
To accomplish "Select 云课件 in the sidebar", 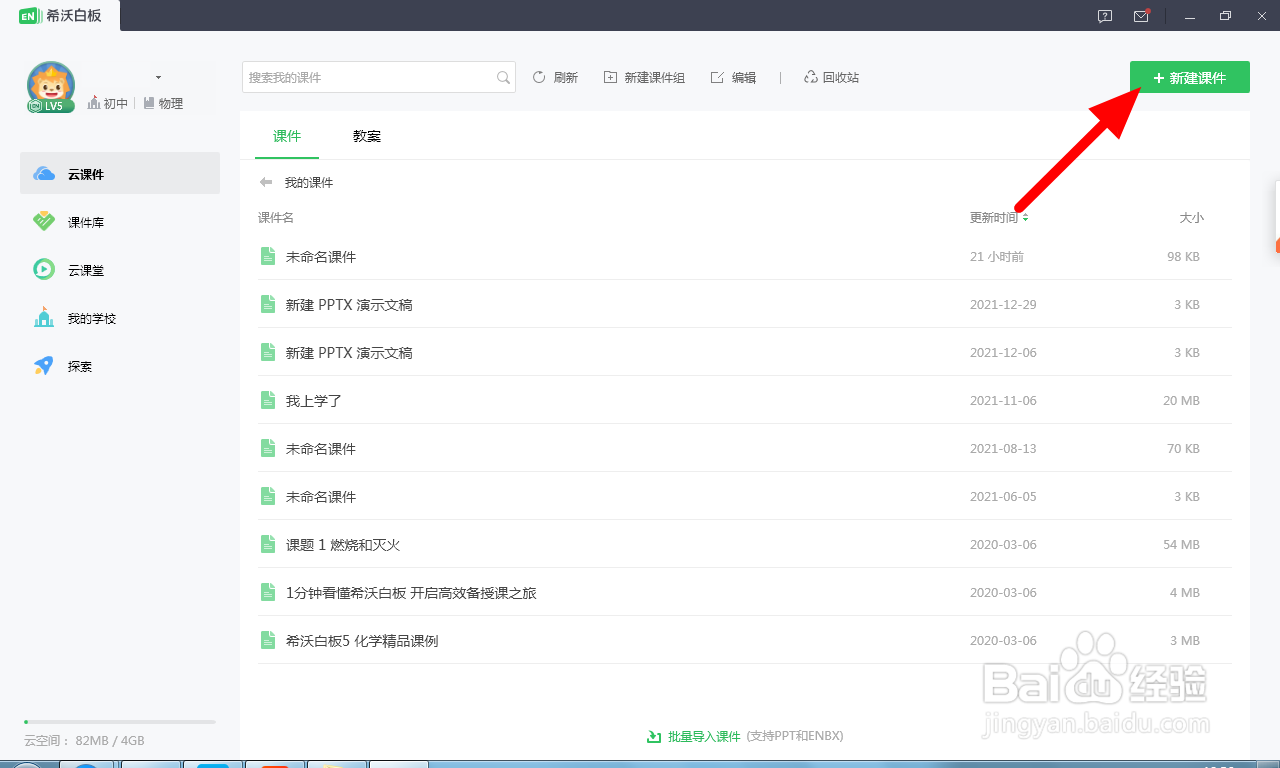I will (120, 173).
